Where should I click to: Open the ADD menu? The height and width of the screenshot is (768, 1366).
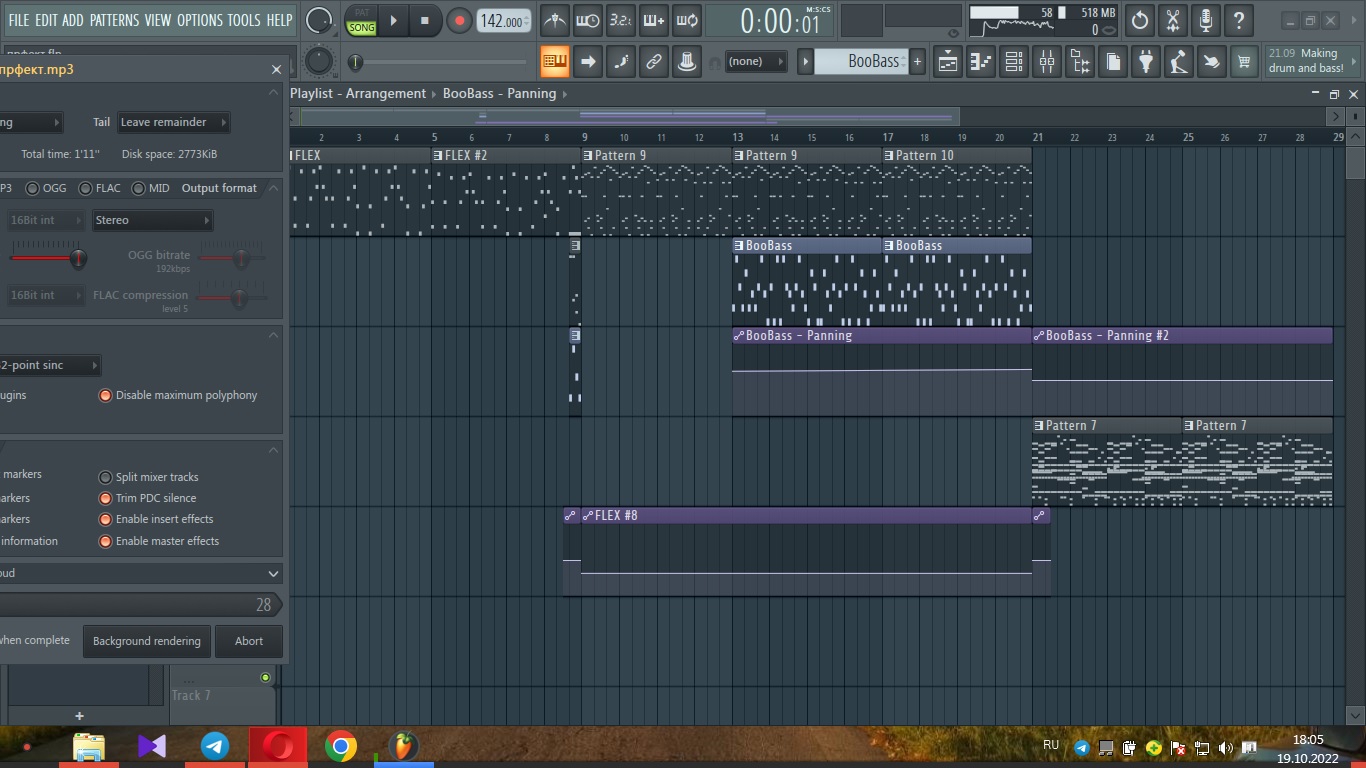tap(73, 20)
